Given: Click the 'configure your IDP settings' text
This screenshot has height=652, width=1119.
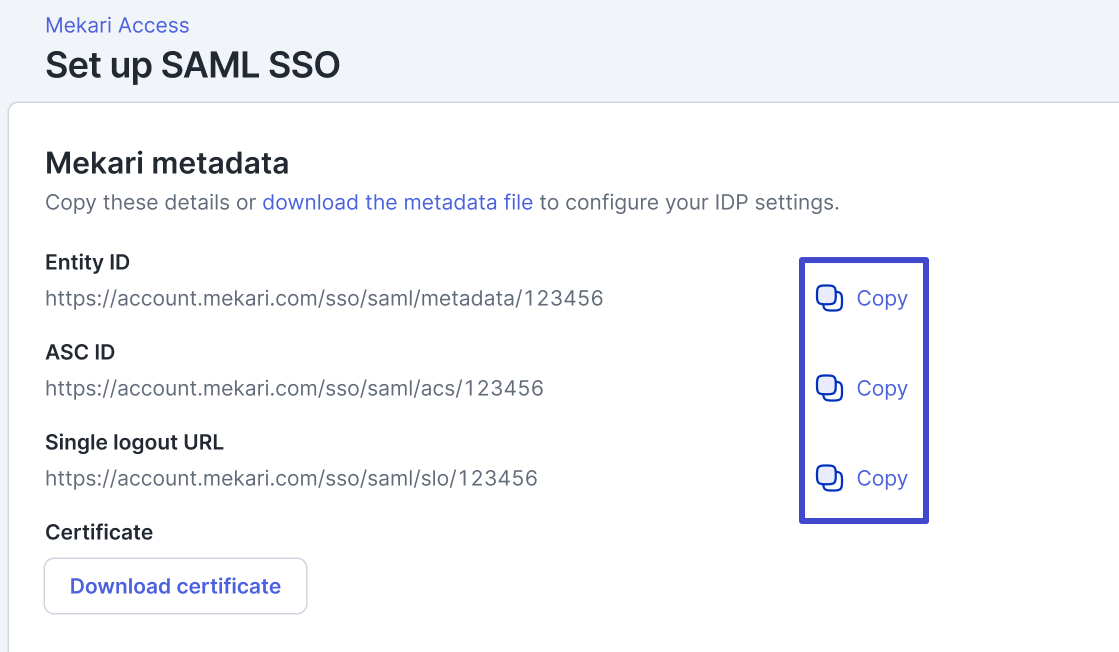Looking at the screenshot, I should click(x=700, y=202).
